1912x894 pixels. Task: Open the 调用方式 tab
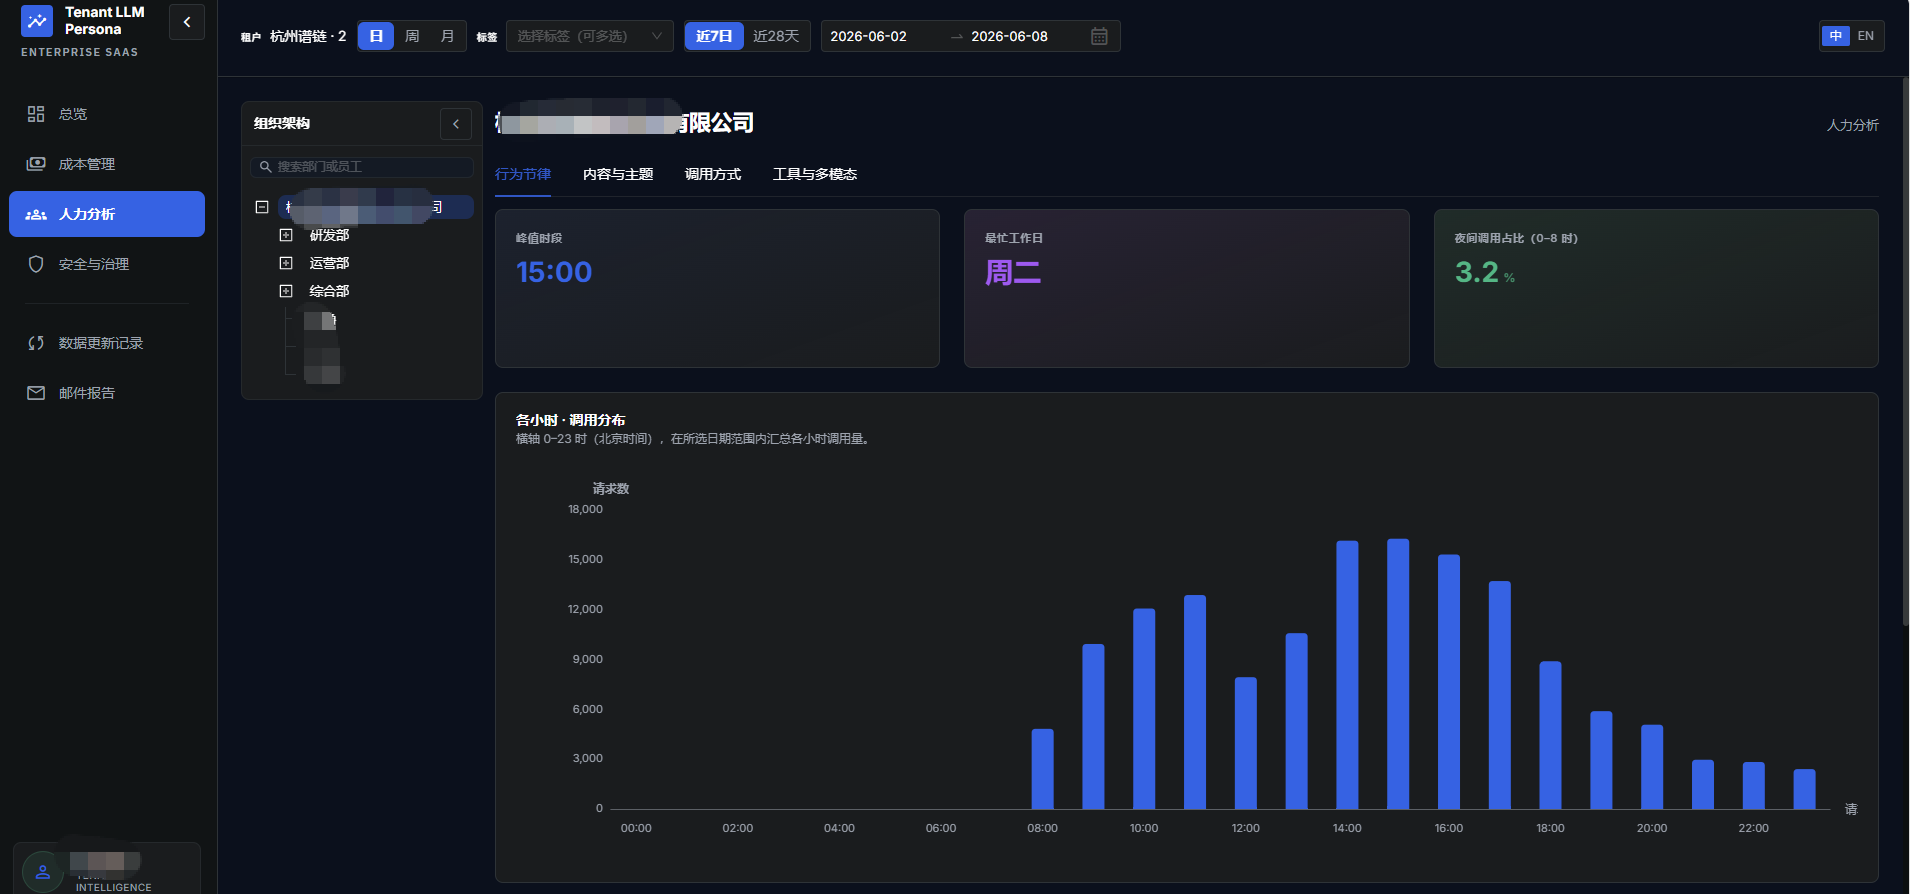[713, 174]
